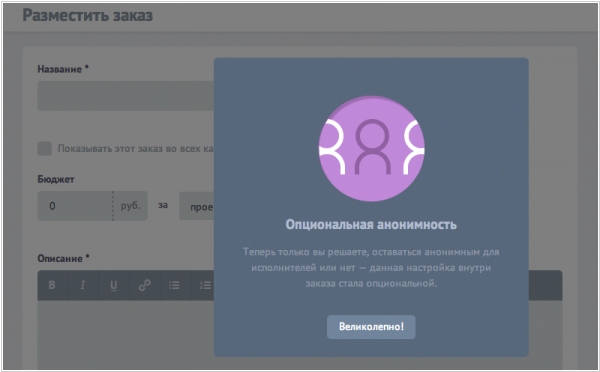Focus the budget amount field showing 0
600x372 pixels.
75,206
